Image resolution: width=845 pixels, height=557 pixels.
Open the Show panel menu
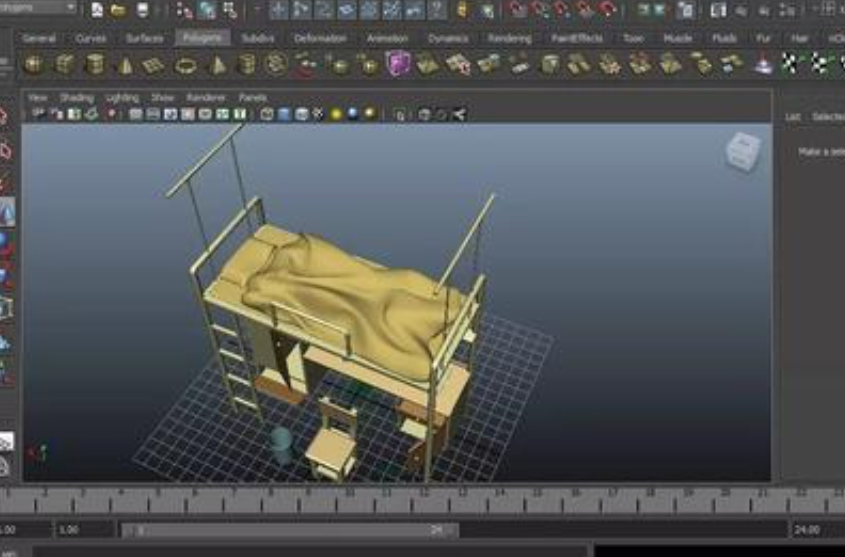(x=162, y=98)
